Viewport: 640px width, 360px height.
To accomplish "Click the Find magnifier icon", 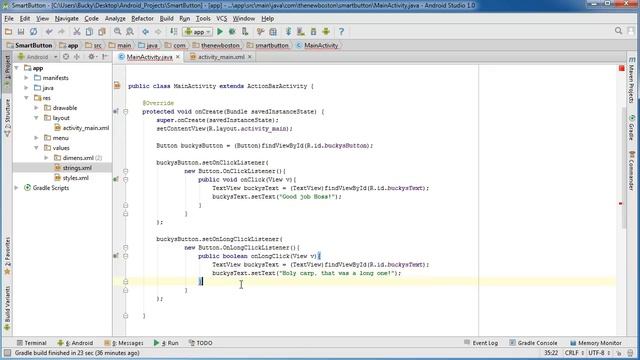I will pyautogui.click(x=118, y=31).
